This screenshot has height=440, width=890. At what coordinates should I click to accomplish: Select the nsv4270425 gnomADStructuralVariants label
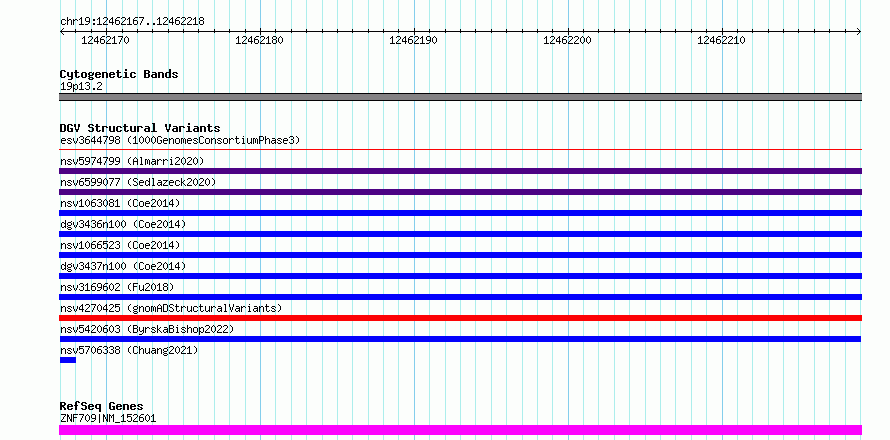171,308
